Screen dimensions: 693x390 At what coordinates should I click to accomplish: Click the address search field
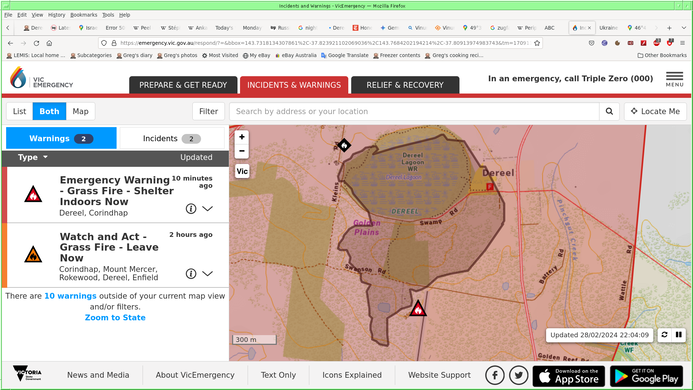pyautogui.click(x=414, y=111)
